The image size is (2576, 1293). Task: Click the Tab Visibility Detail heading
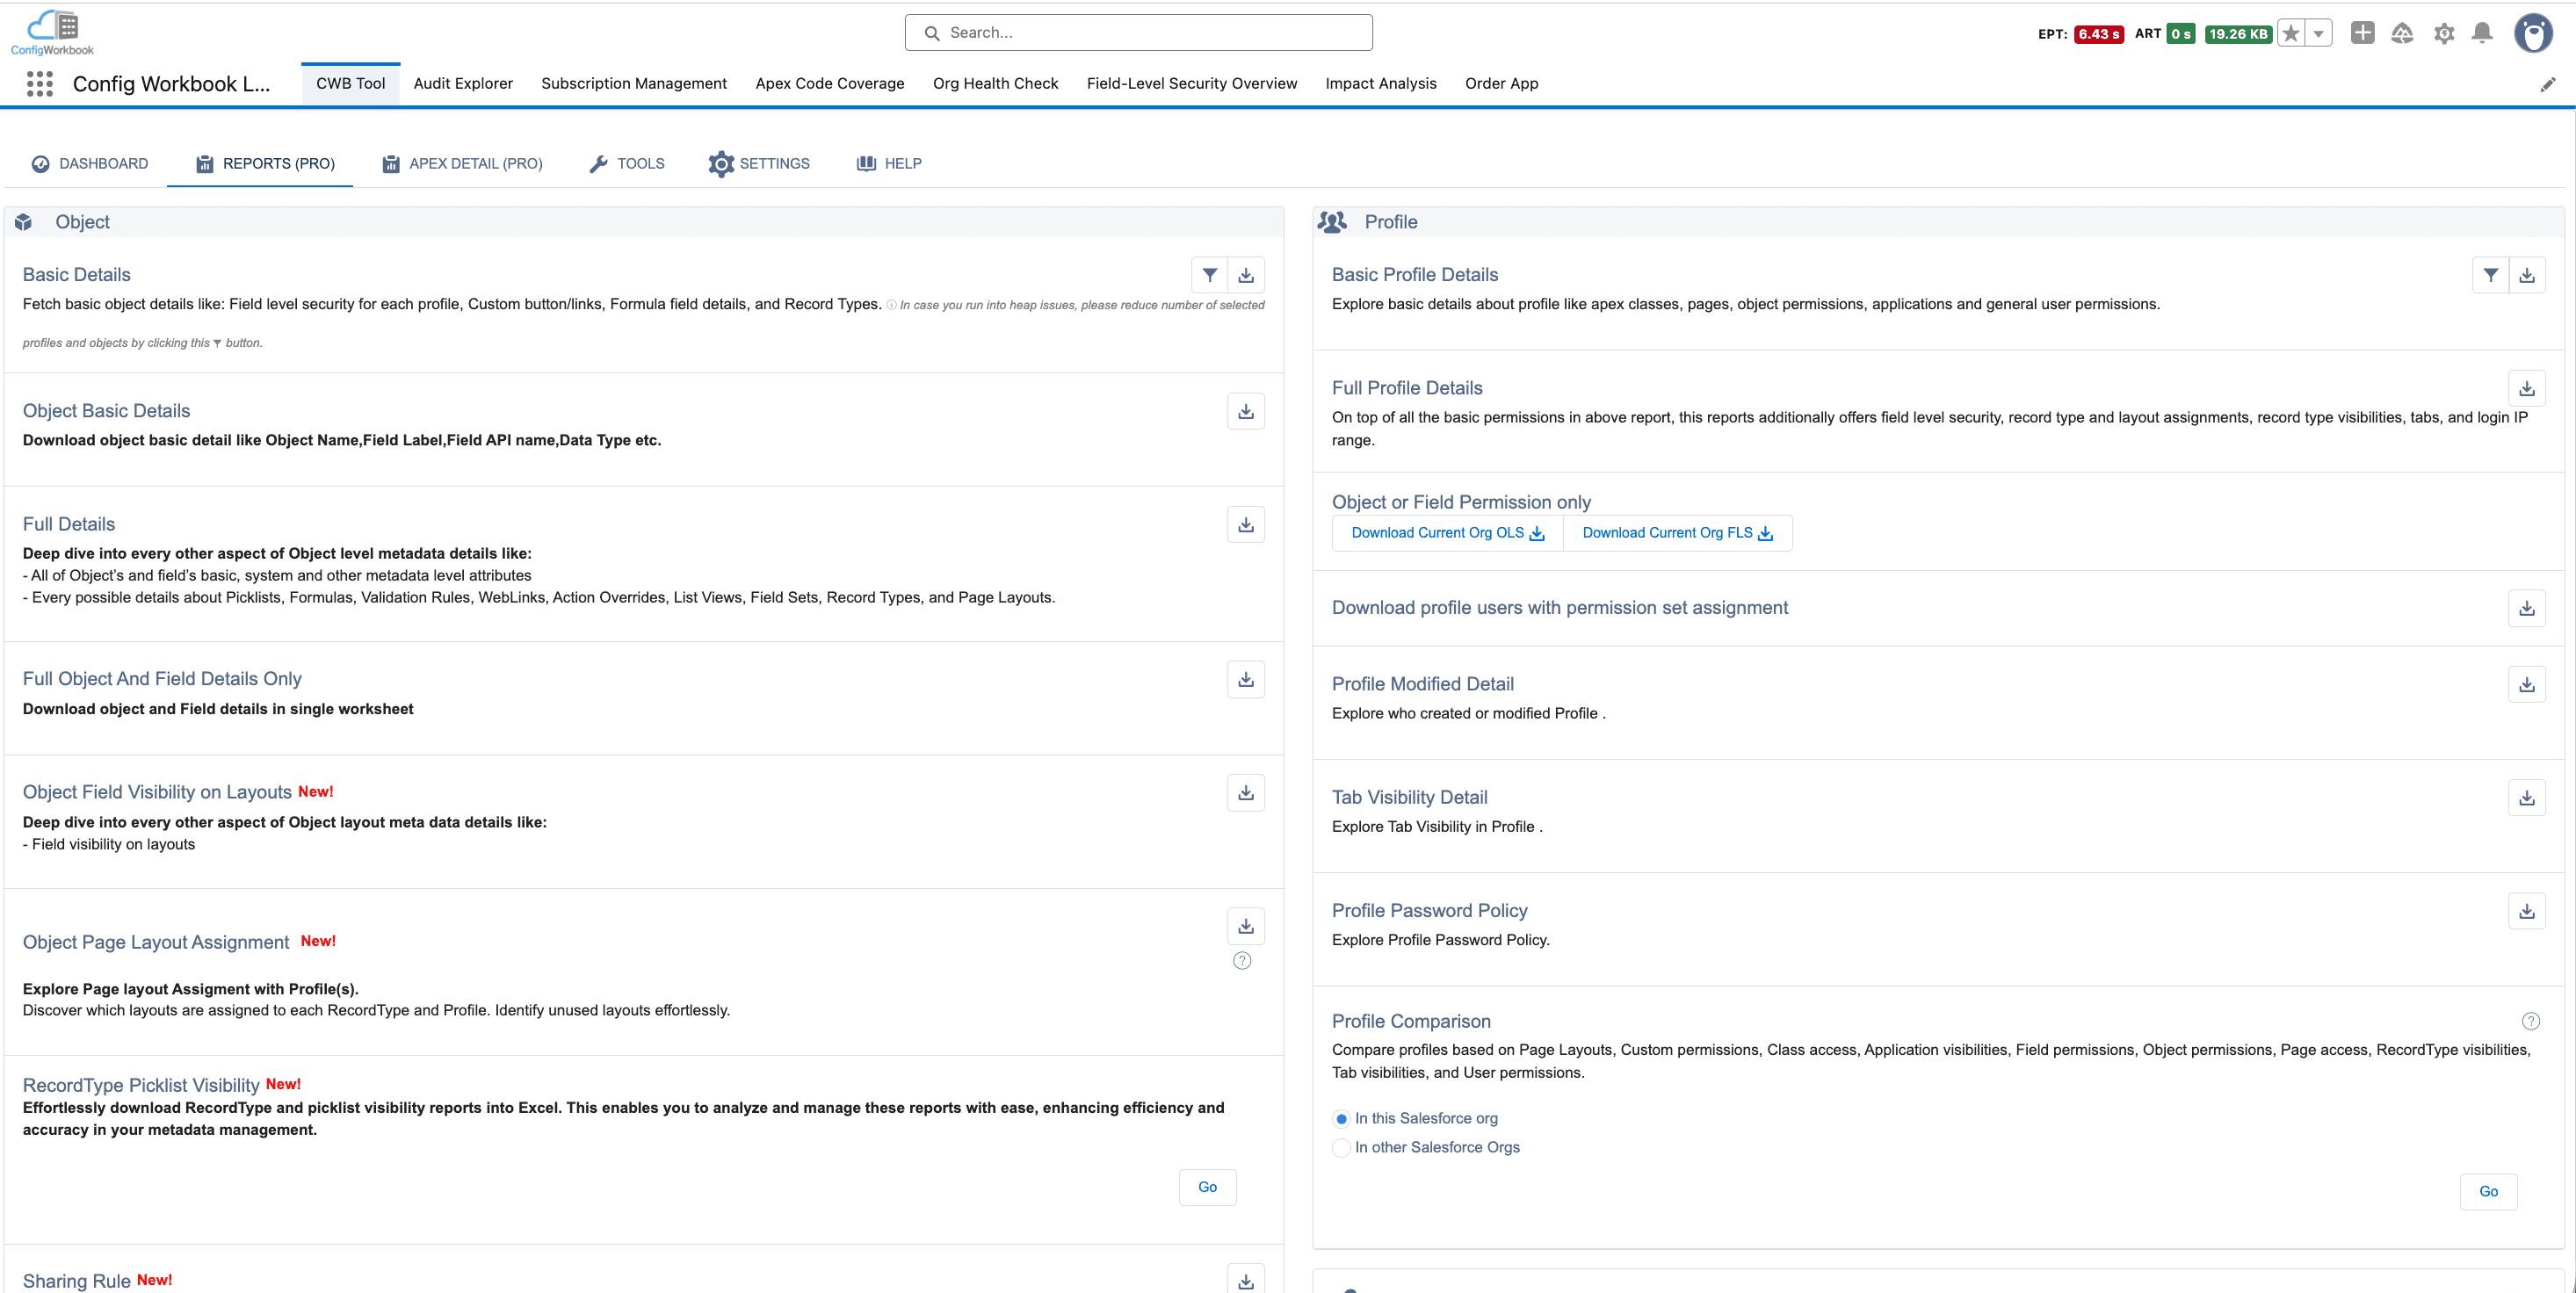1409,798
